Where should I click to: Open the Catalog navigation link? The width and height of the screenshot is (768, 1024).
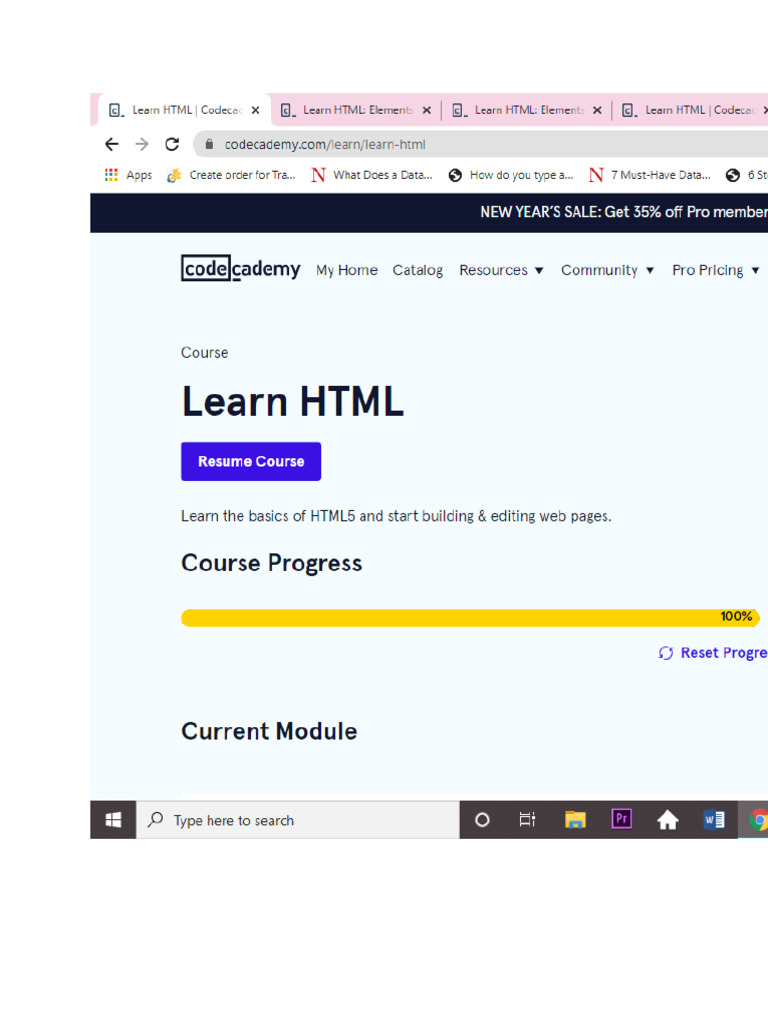417,270
